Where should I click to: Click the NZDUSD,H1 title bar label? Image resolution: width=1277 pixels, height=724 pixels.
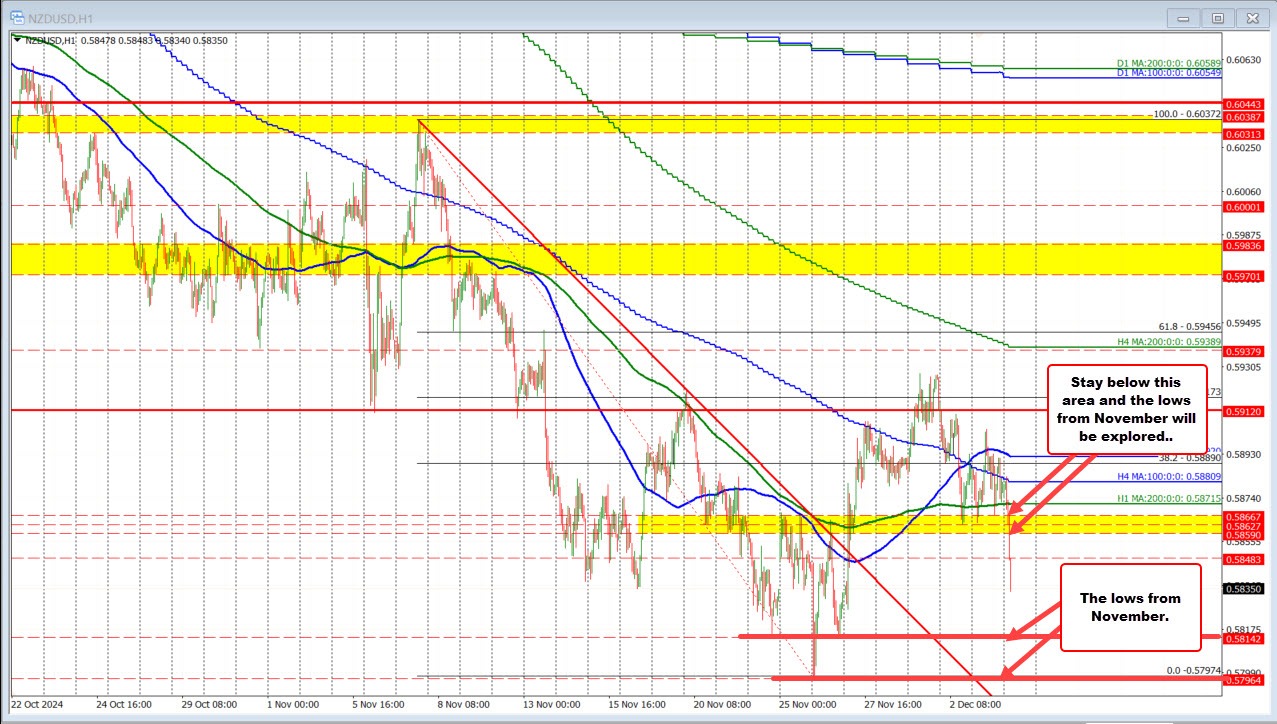click(x=60, y=17)
